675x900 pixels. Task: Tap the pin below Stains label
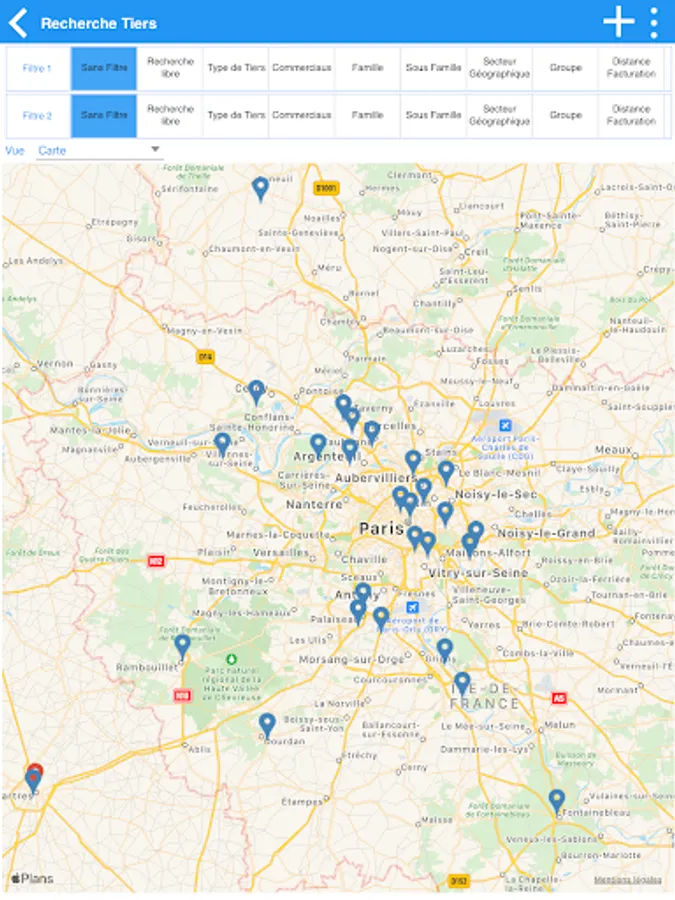(413, 463)
